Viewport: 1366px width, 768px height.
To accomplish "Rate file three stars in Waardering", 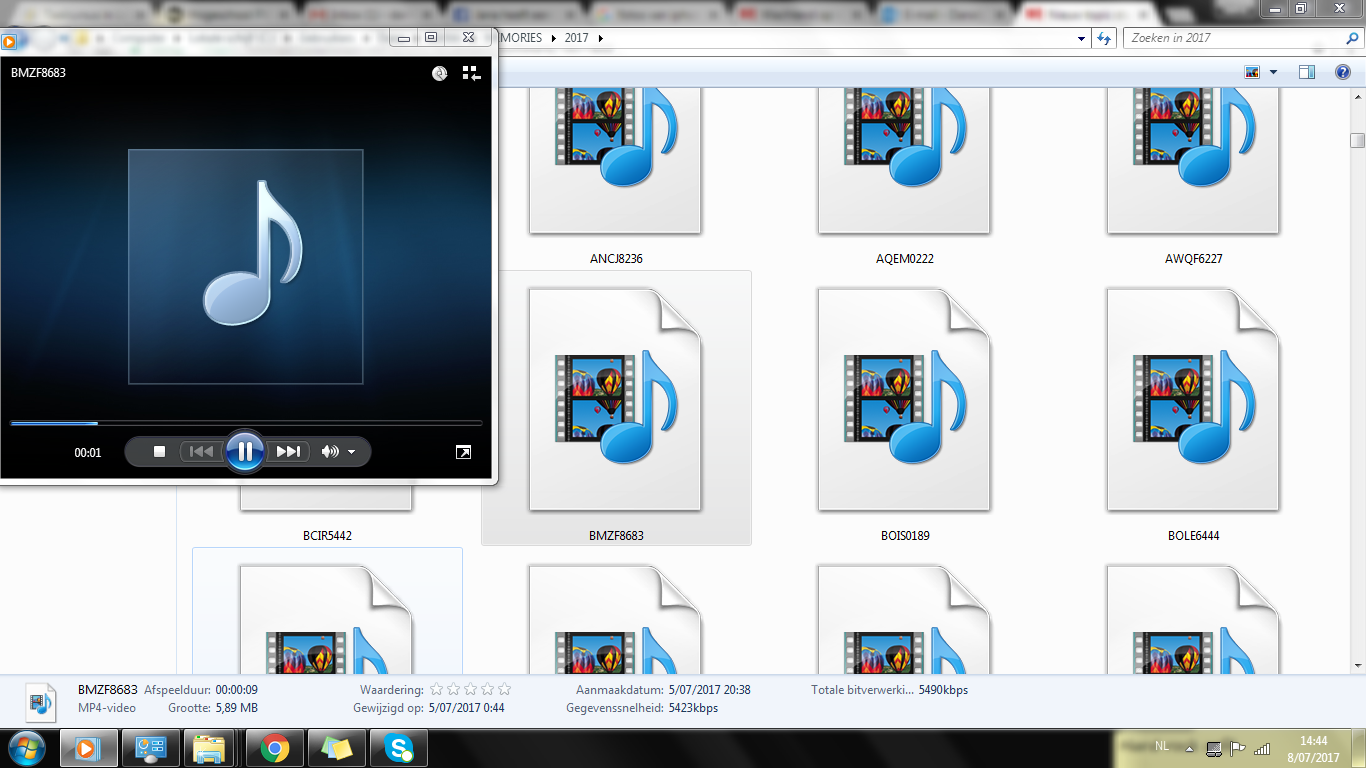I will (x=470, y=689).
